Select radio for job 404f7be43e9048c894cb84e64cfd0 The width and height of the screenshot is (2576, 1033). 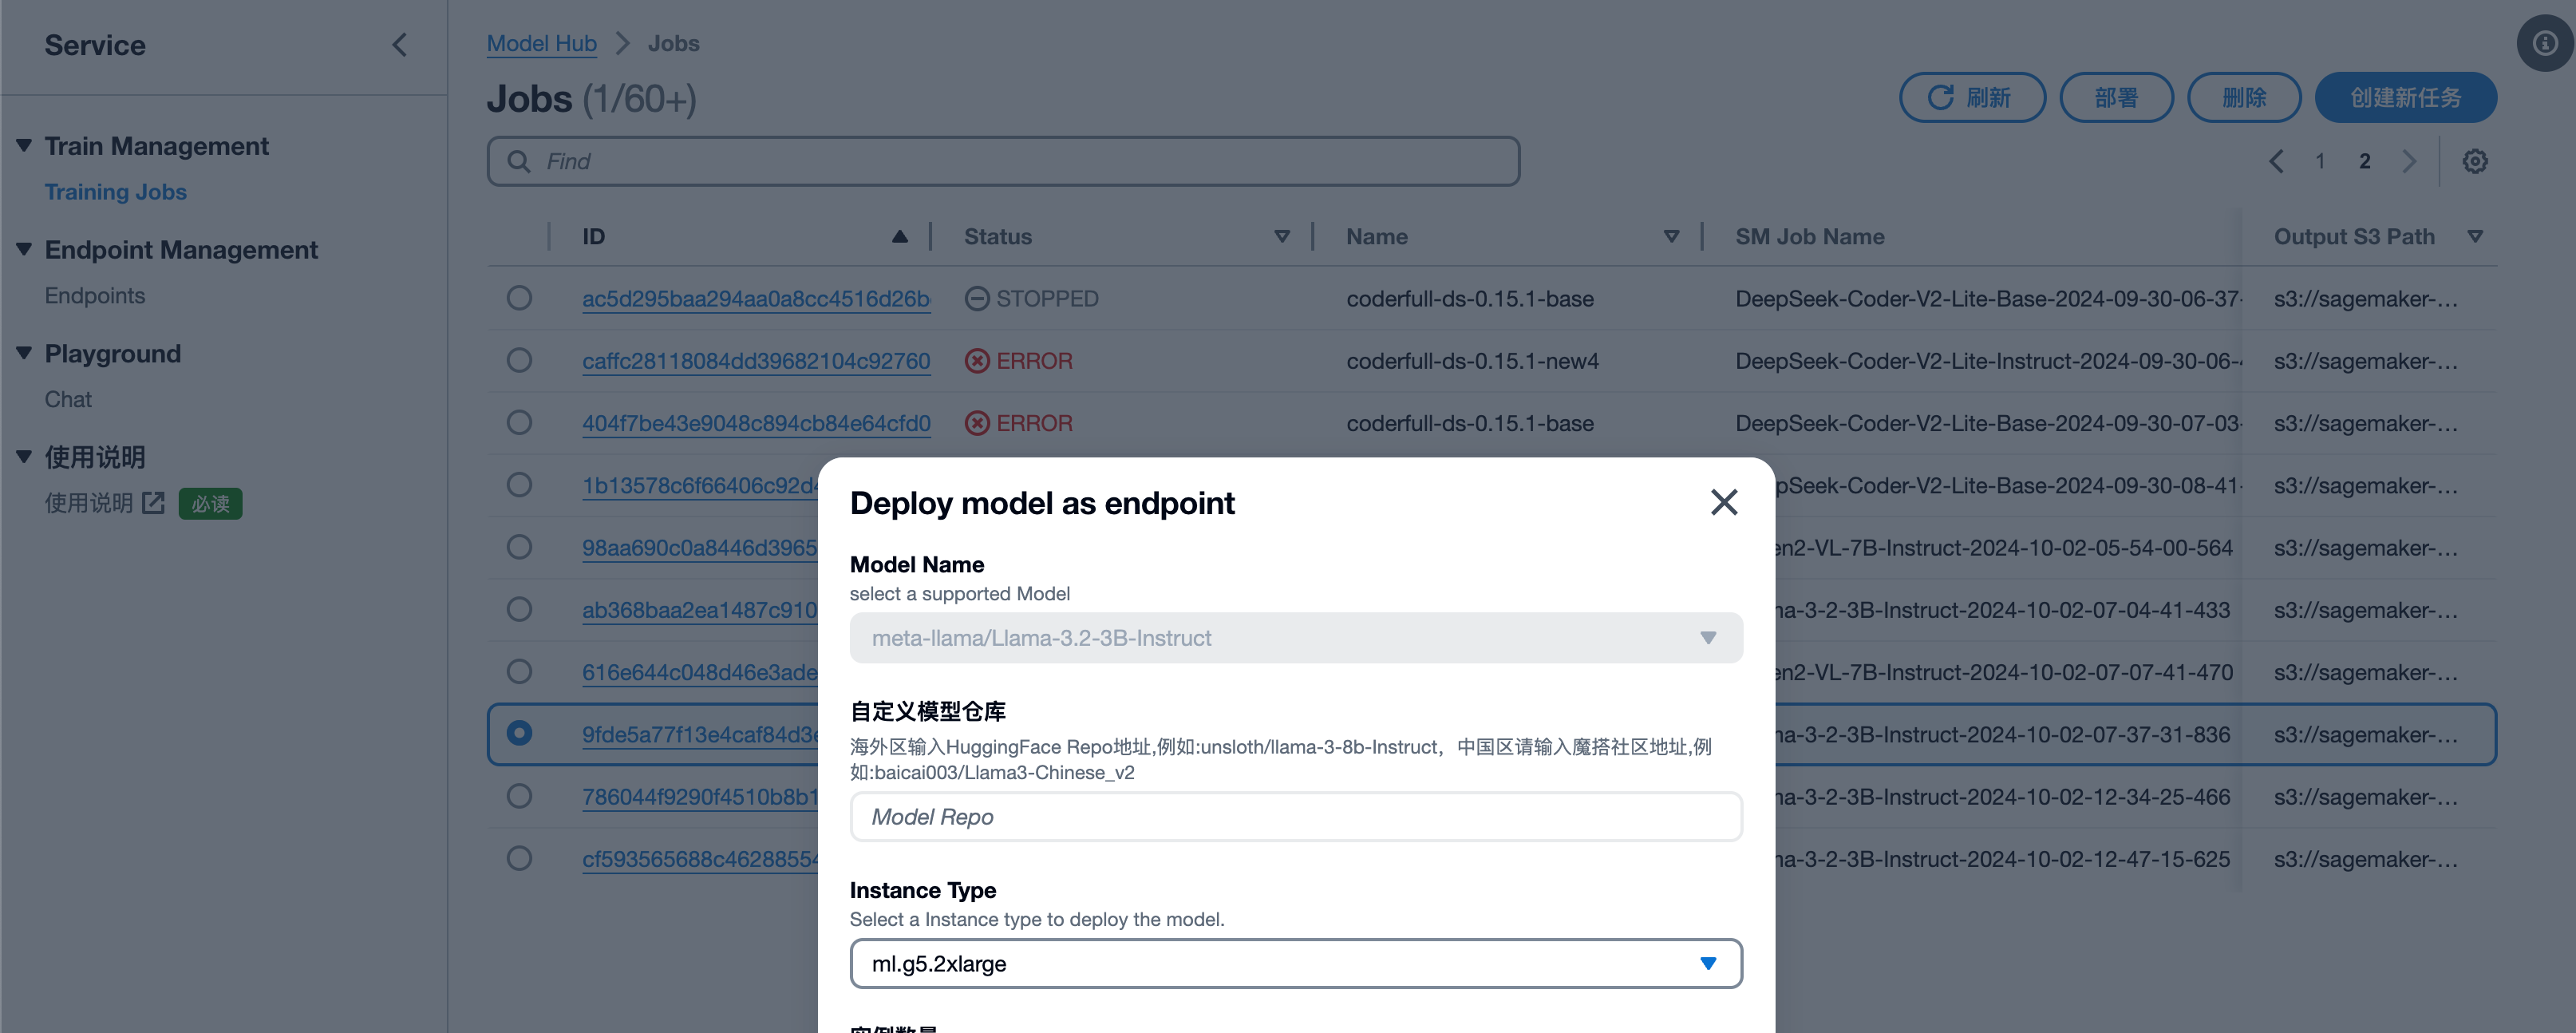pos(518,423)
